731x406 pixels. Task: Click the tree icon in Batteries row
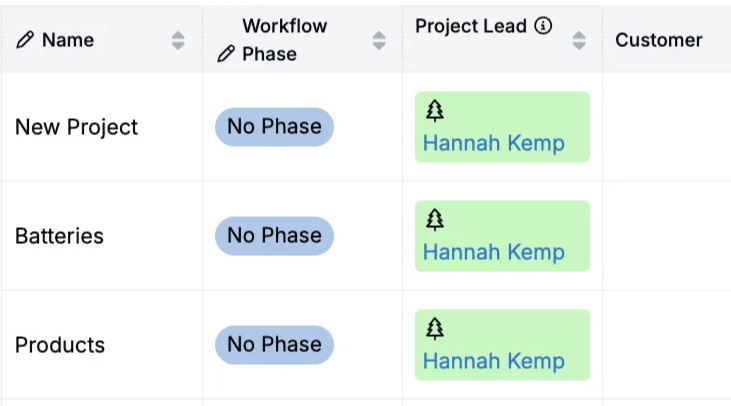[435, 220]
